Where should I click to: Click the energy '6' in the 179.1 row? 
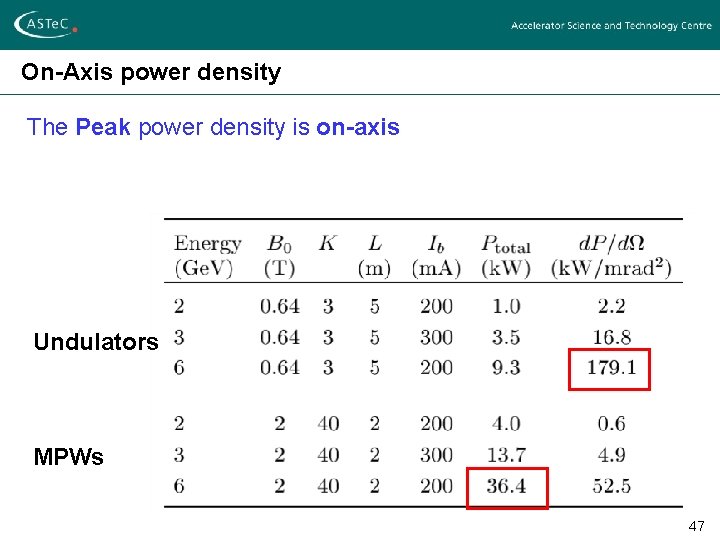coord(179,368)
